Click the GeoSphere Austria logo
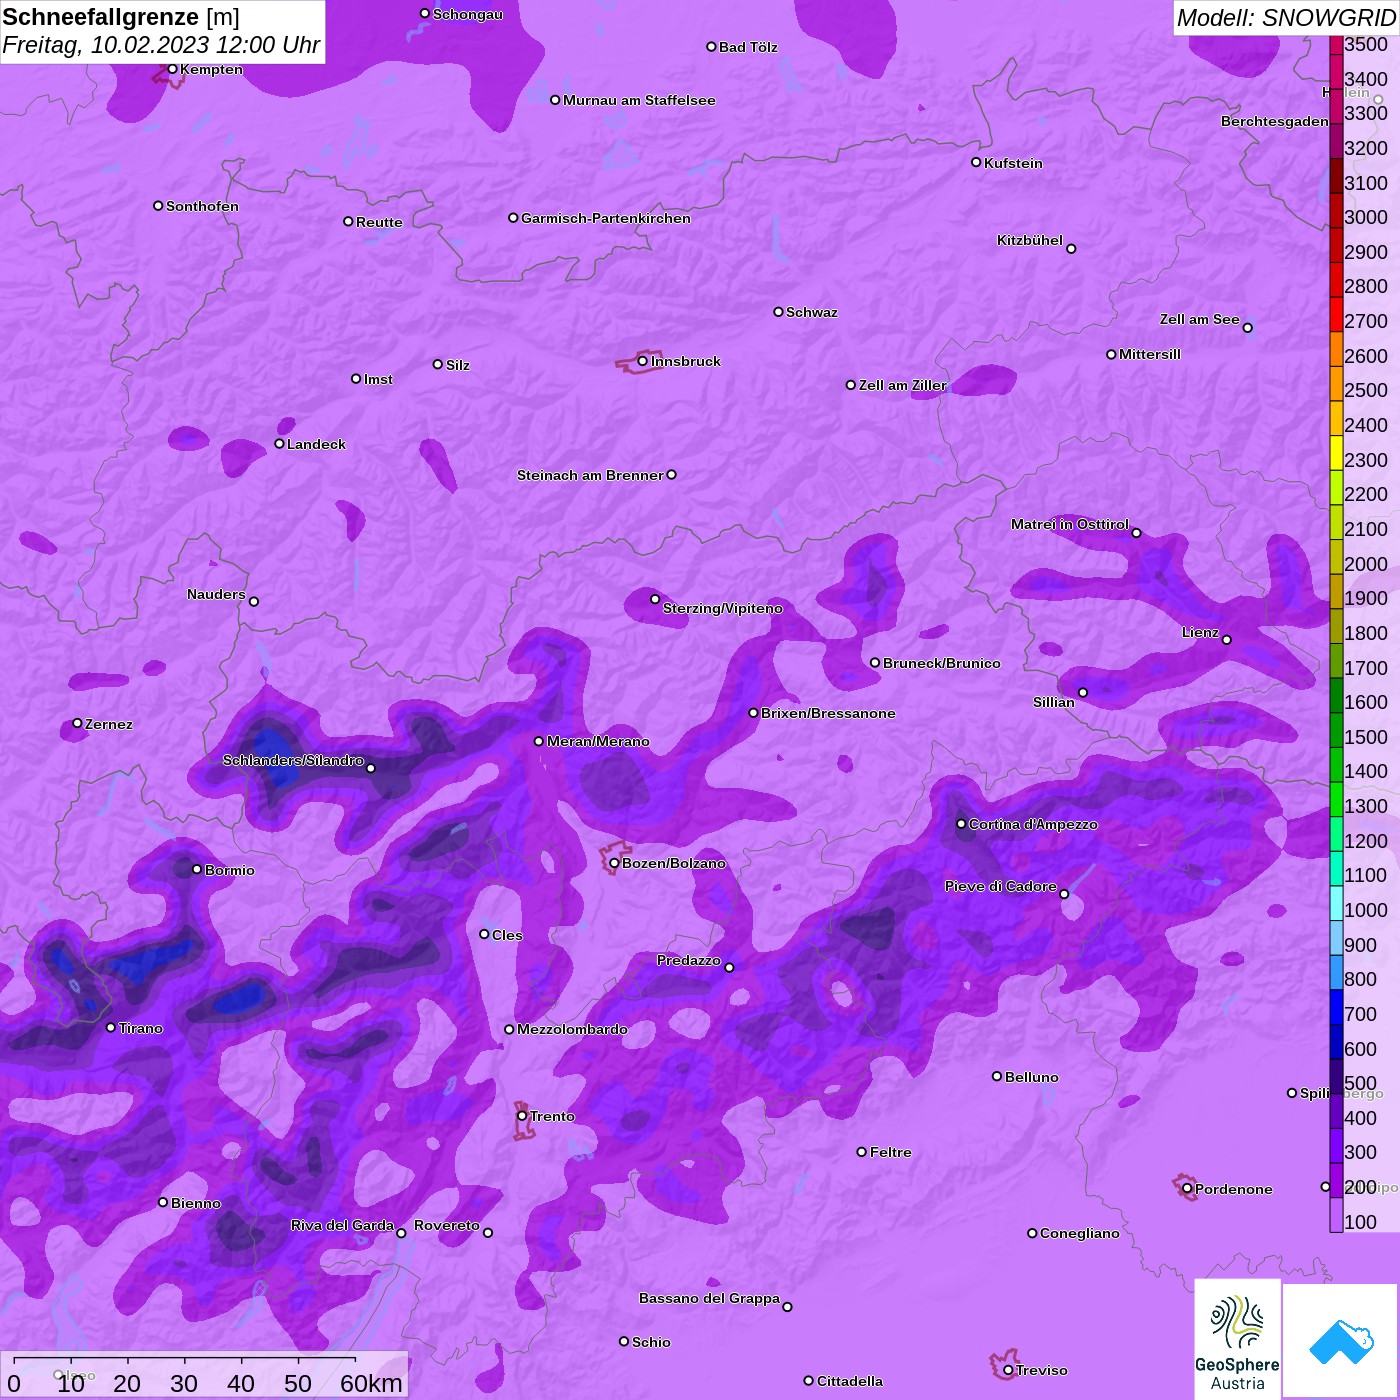 [1237, 1340]
